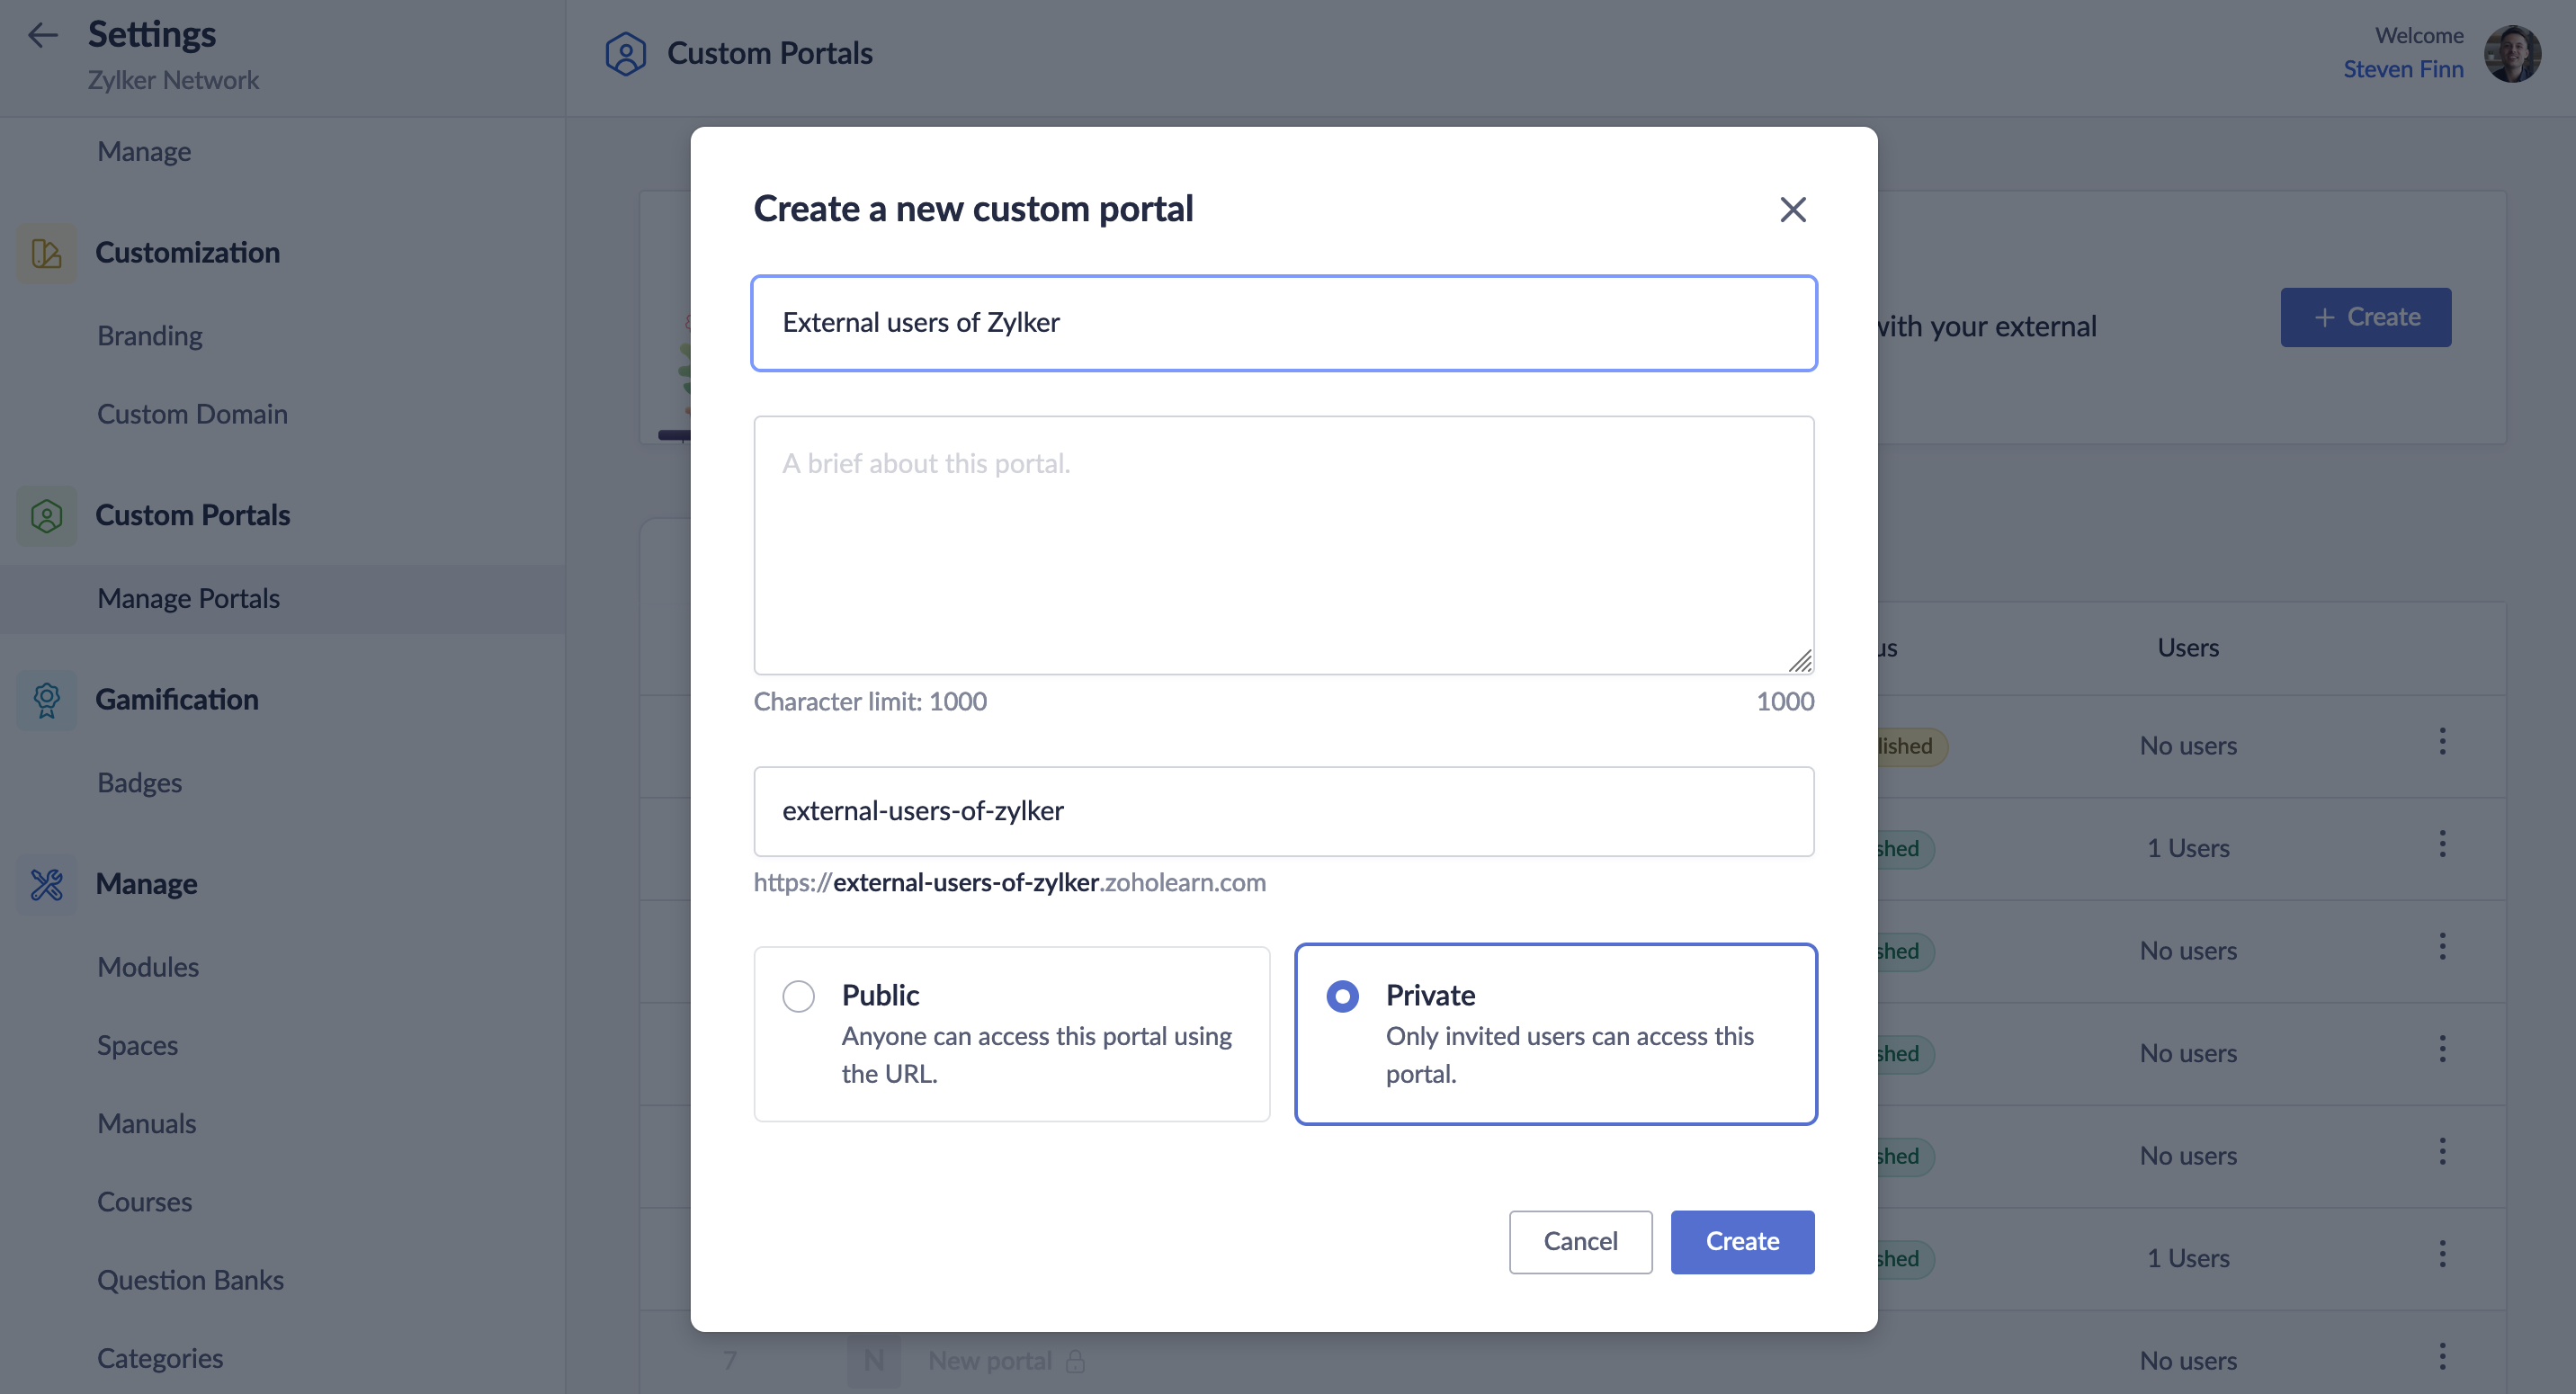Viewport: 2576px width, 1394px height.
Task: Open options menu for first portal row
Action: coord(2442,742)
